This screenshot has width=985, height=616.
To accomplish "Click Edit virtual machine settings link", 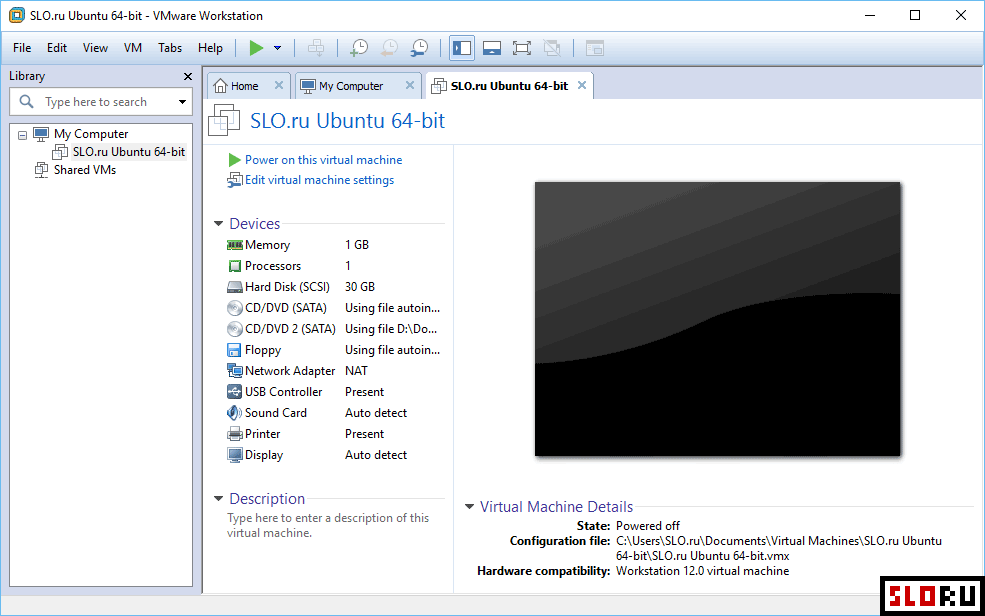I will tap(319, 180).
